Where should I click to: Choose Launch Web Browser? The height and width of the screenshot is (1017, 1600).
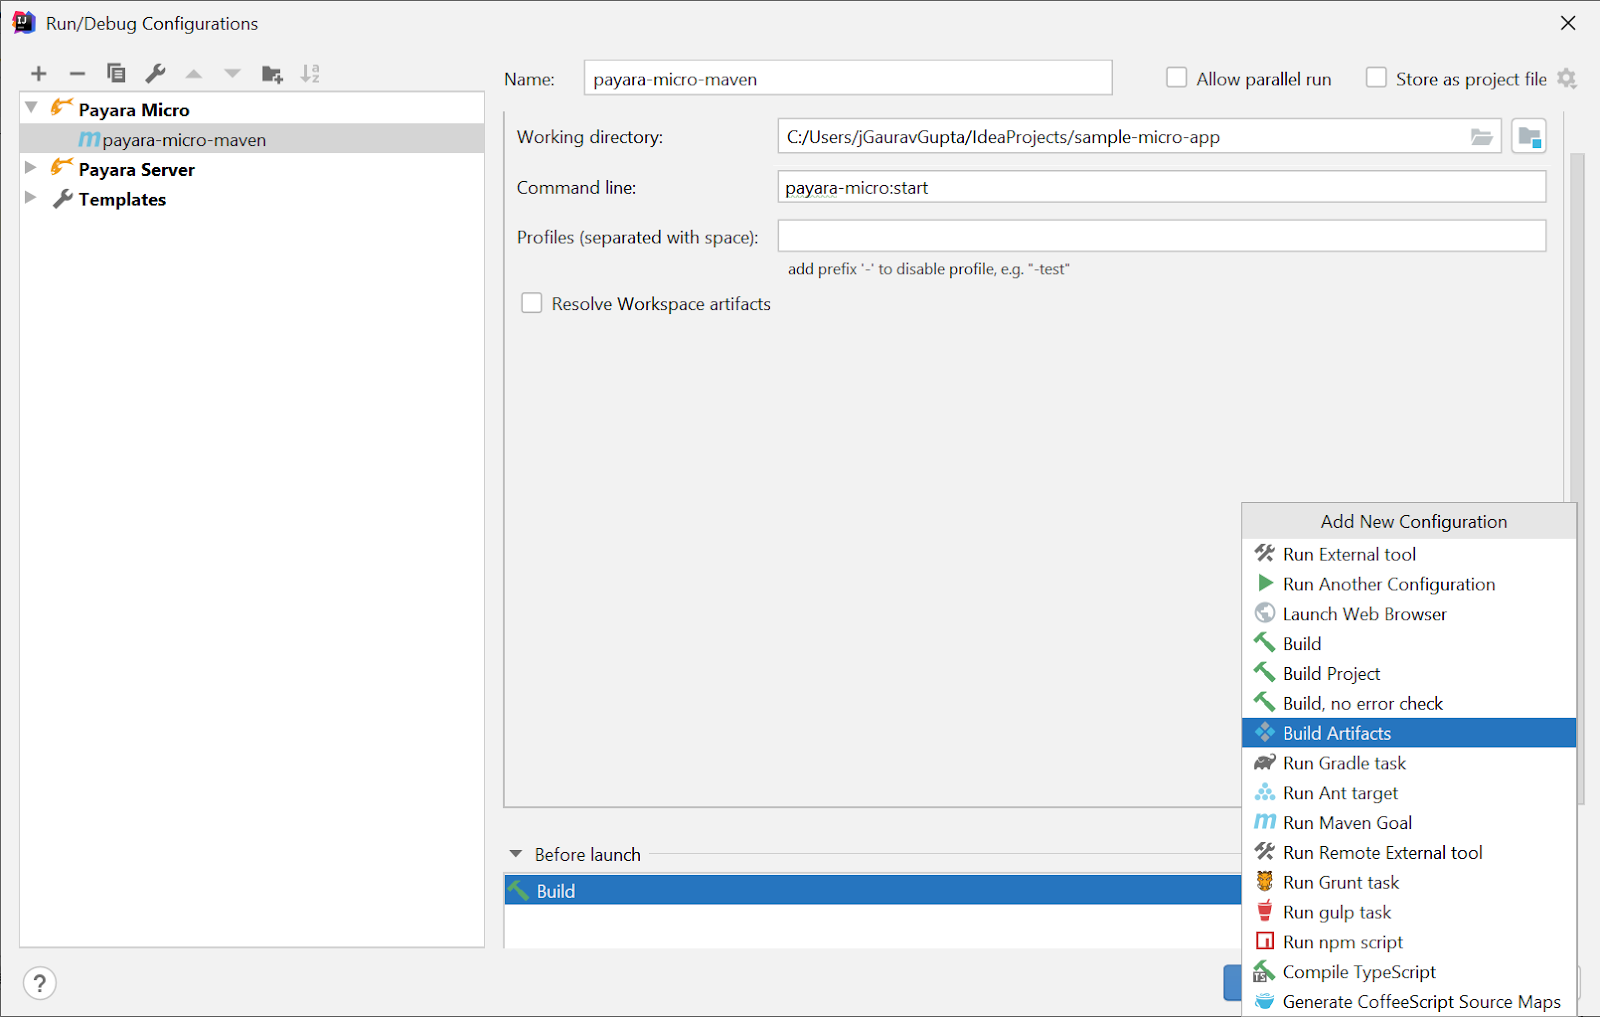click(x=1409, y=614)
